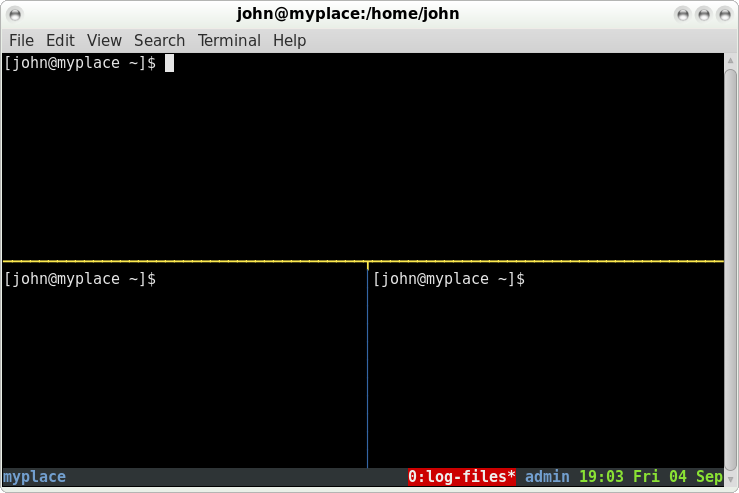Click the 19:03 clock in status bar
The width and height of the screenshot is (739, 493).
click(x=600, y=477)
